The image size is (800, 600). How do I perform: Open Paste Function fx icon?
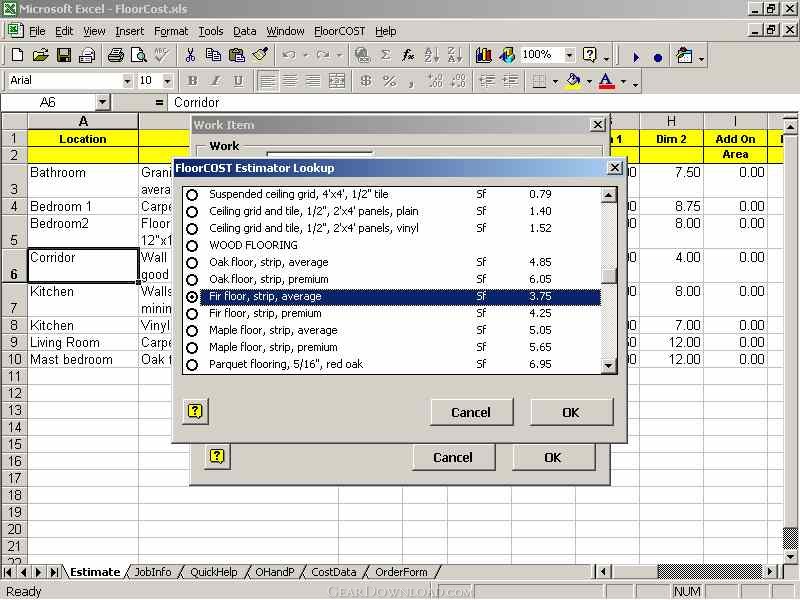408,55
